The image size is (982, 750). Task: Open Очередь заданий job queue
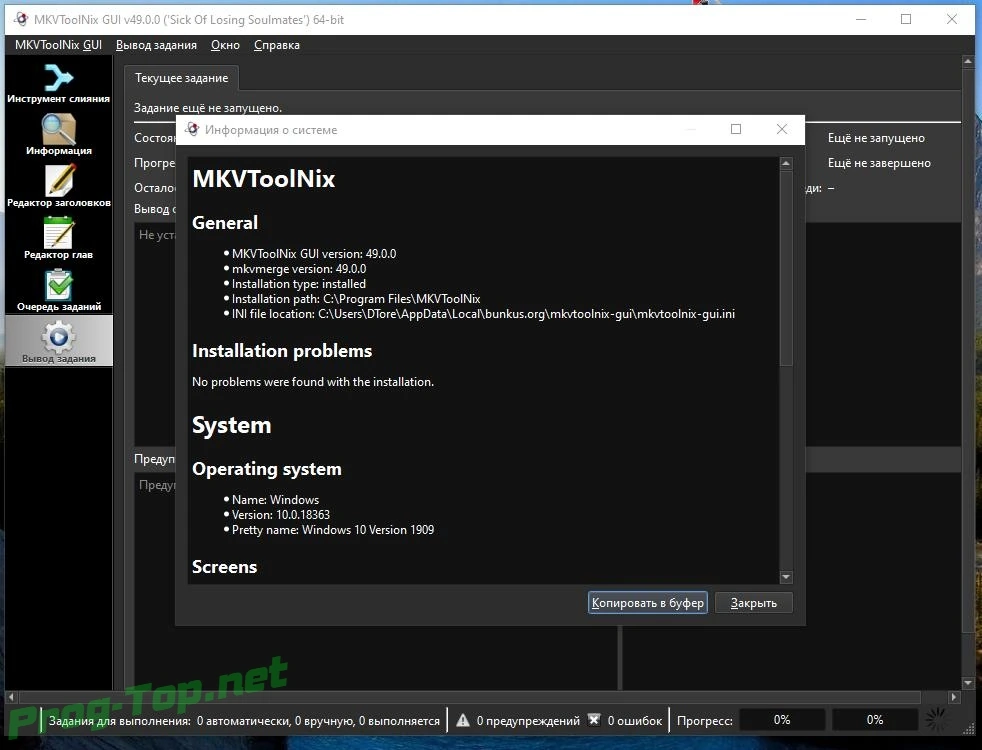(58, 290)
